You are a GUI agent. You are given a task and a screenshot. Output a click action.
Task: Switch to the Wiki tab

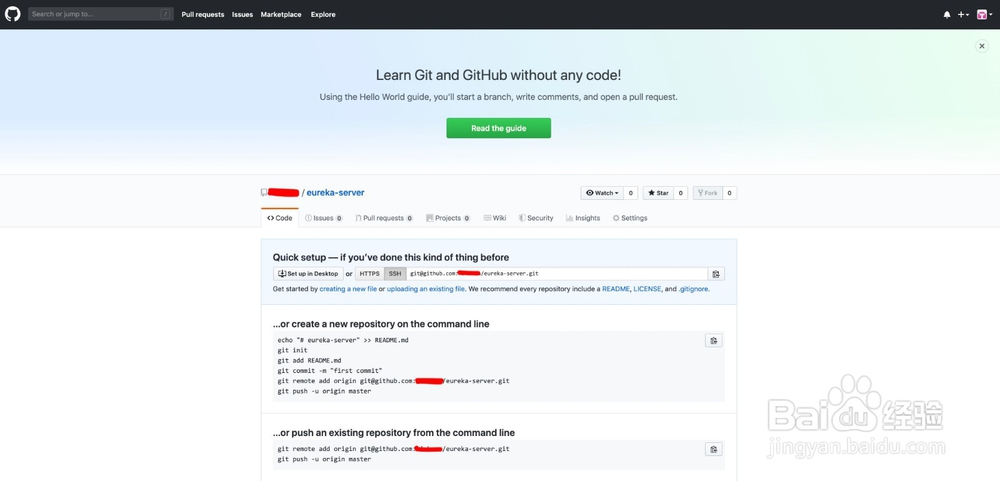495,218
